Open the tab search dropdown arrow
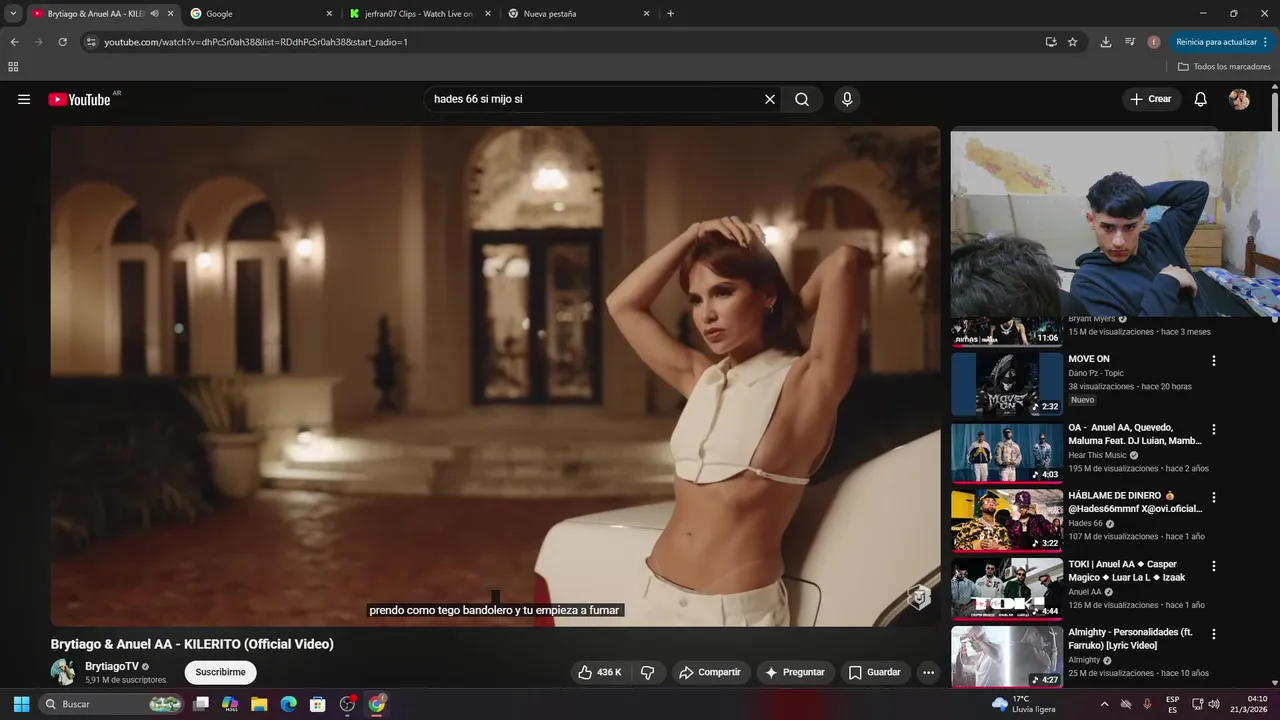Viewport: 1280px width, 720px height. click(x=13, y=14)
